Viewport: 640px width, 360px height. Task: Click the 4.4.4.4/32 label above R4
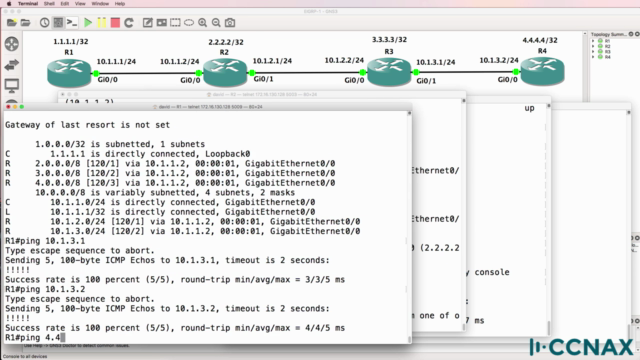[540, 40]
